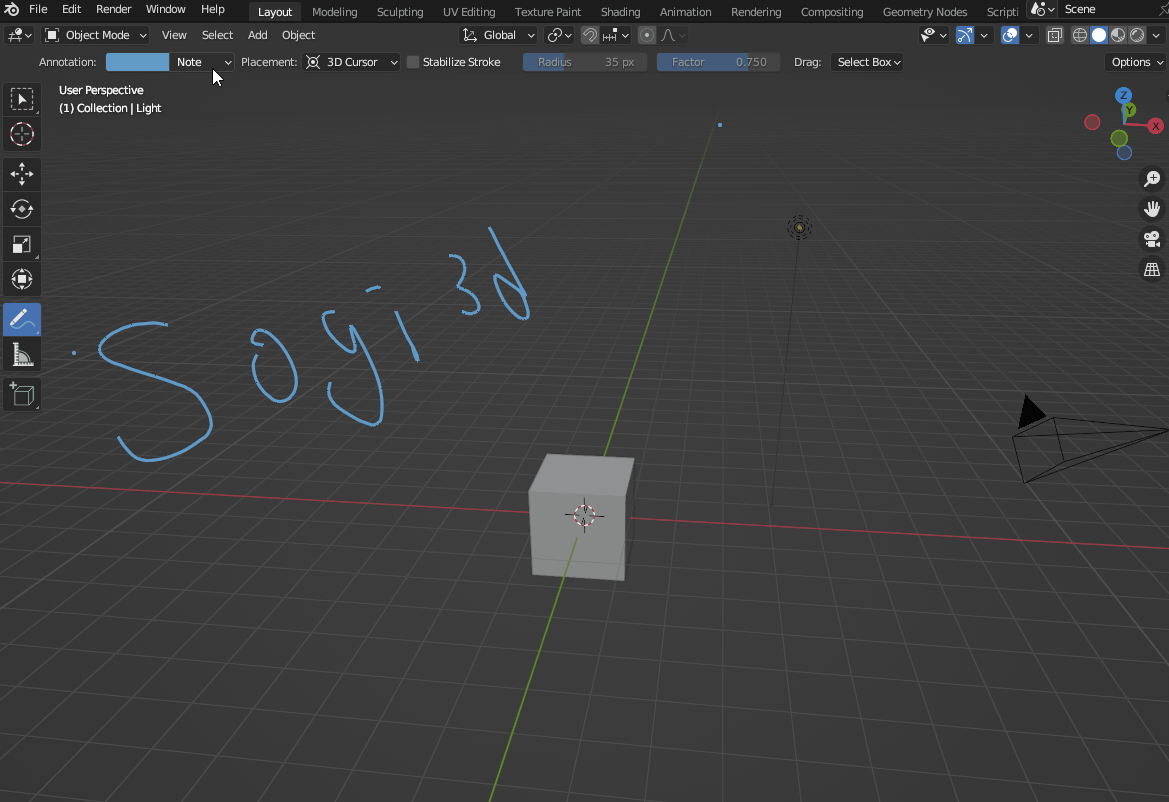Click the gray cube in viewport
This screenshot has height=802, width=1169.
click(x=580, y=517)
